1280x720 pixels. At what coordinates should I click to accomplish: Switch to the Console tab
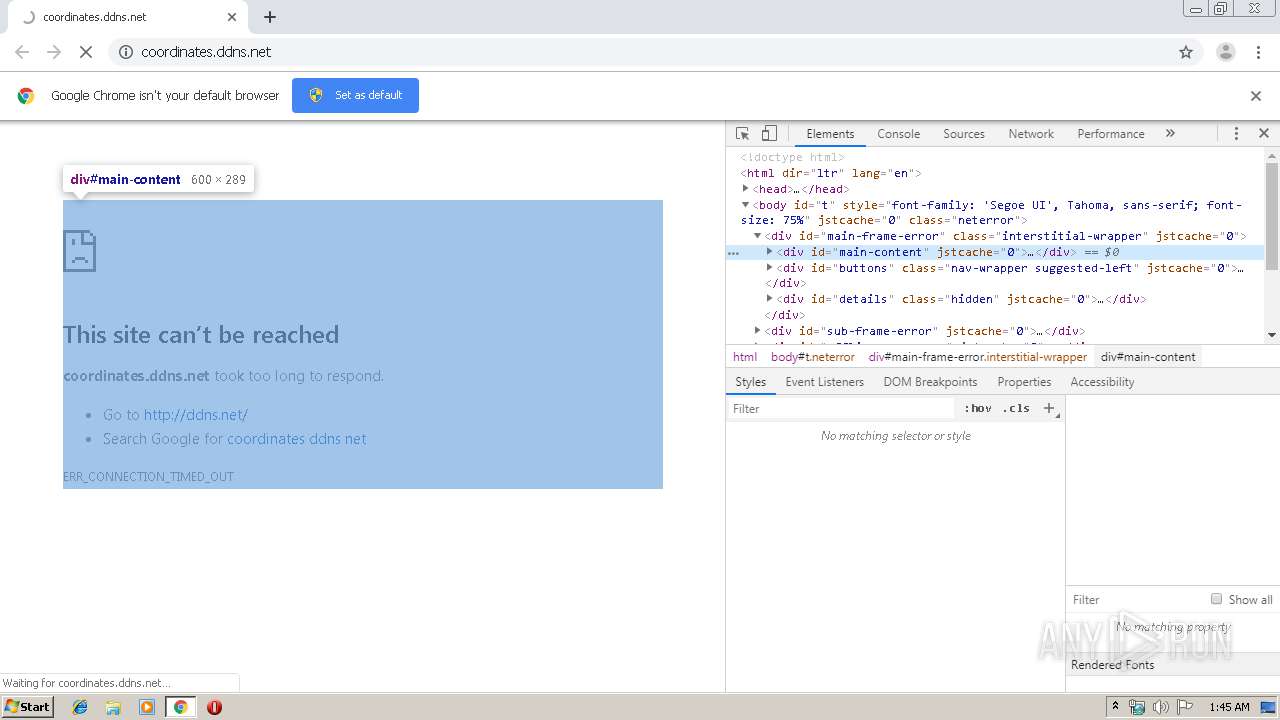898,134
